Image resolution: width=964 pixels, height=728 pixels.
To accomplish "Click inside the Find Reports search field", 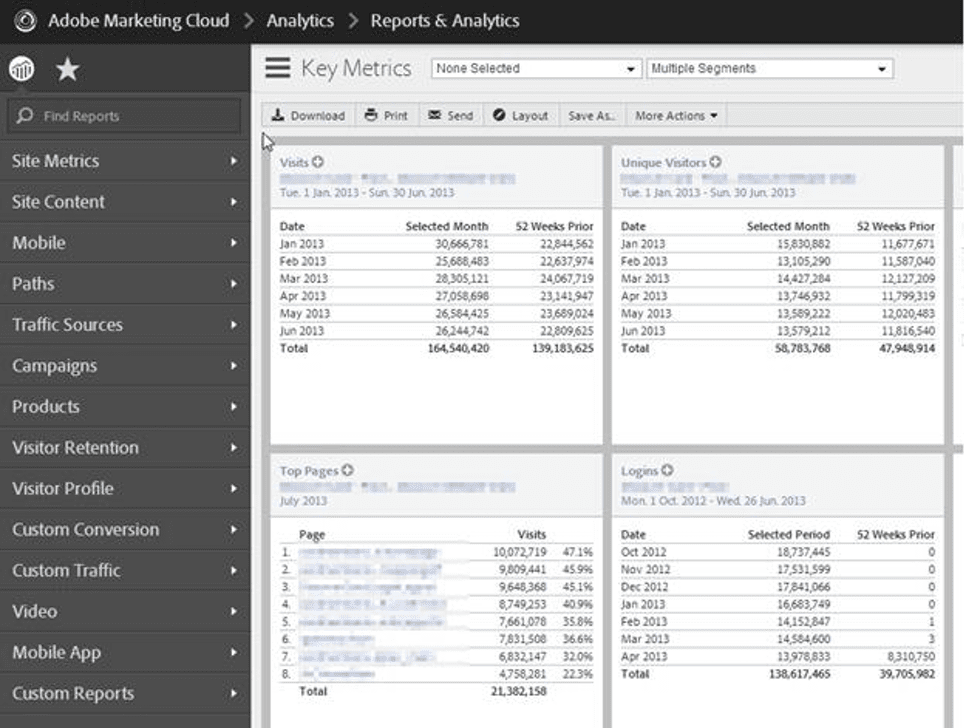I will [x=125, y=115].
